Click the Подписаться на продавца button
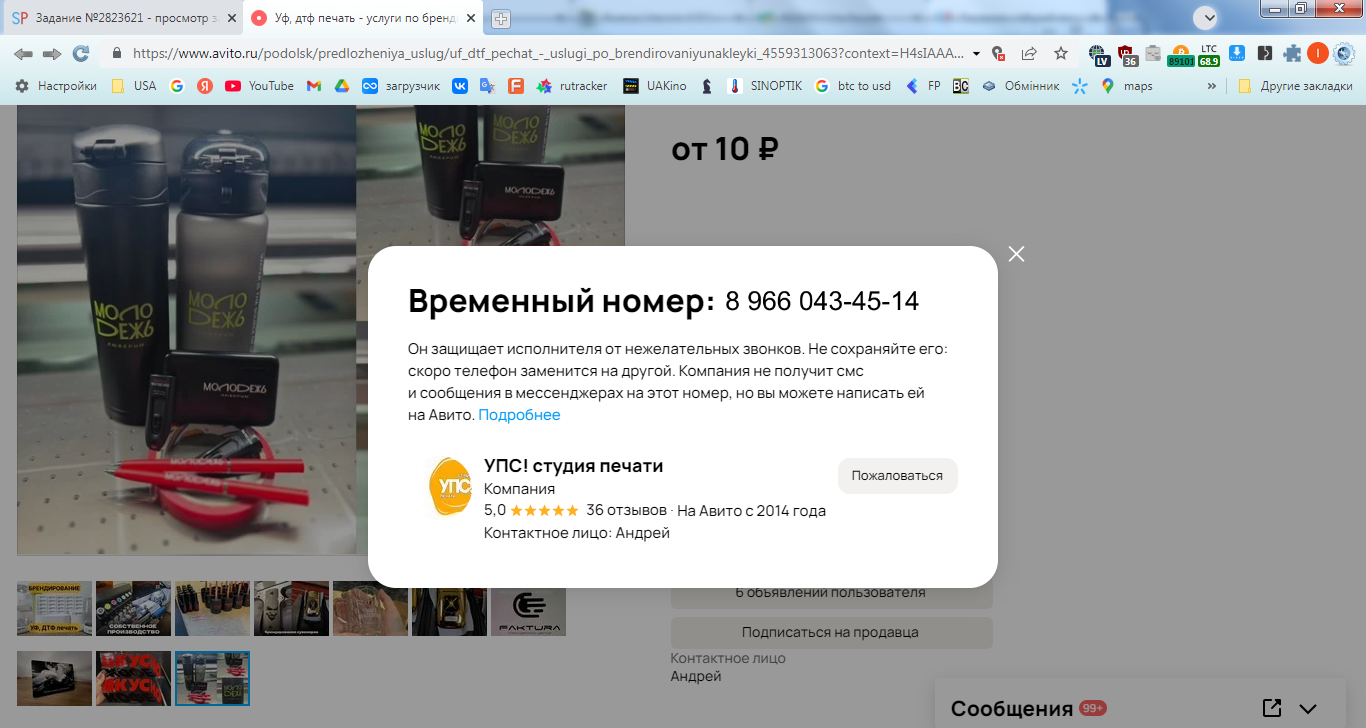 click(831, 632)
